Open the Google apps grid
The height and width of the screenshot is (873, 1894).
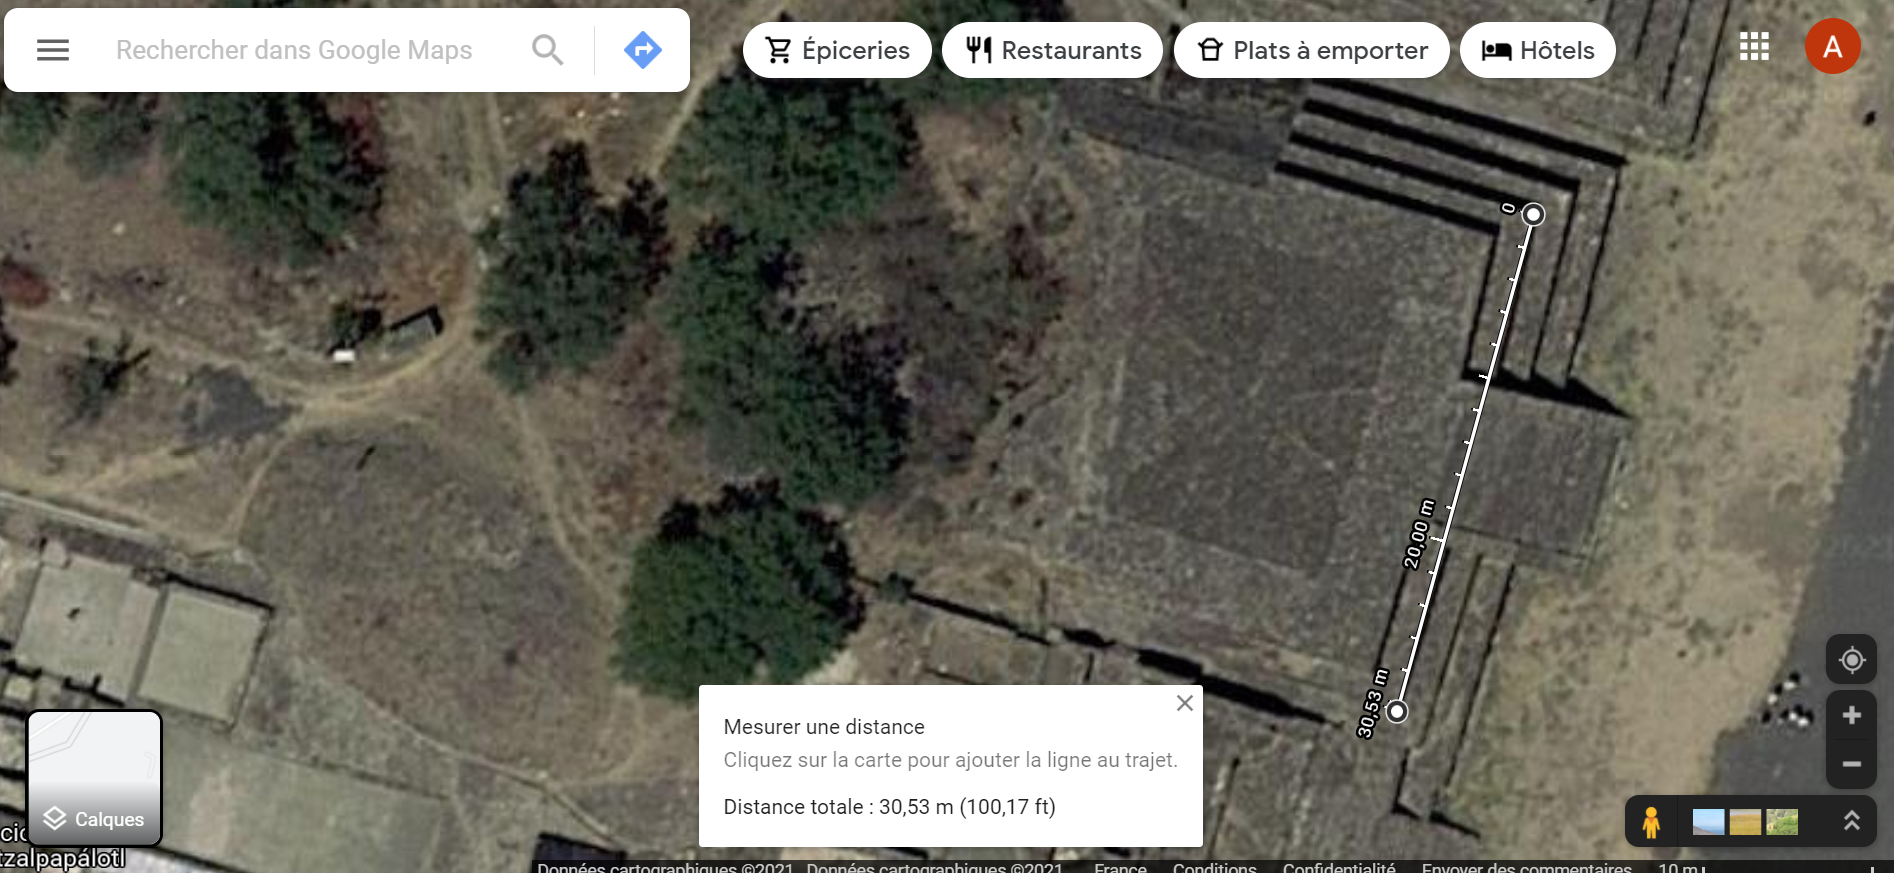1754,46
